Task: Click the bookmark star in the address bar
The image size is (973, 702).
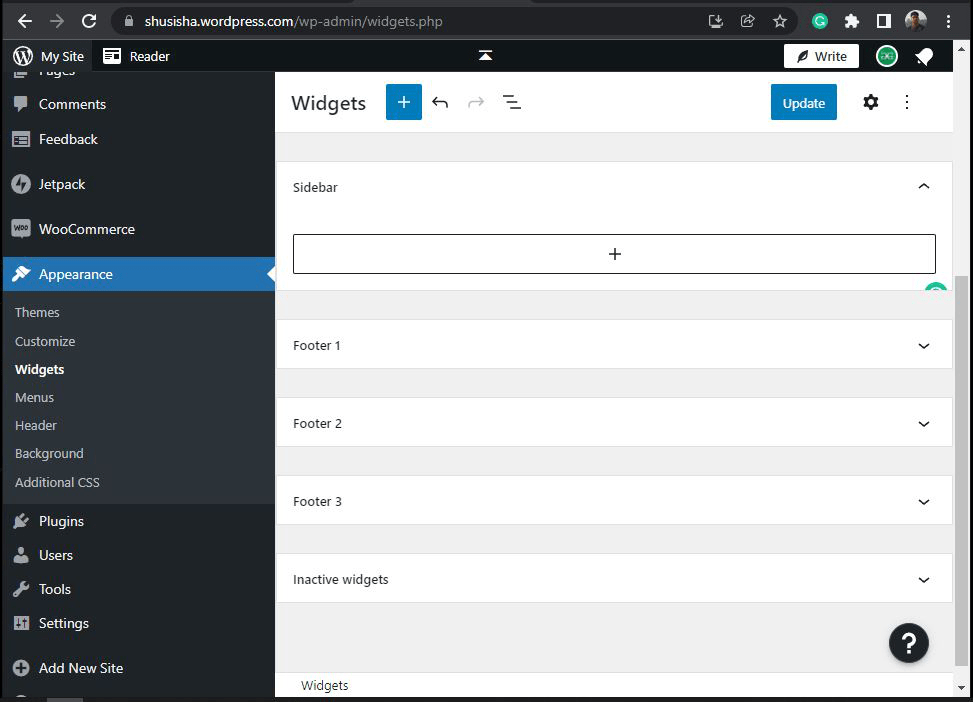Action: coord(780,20)
